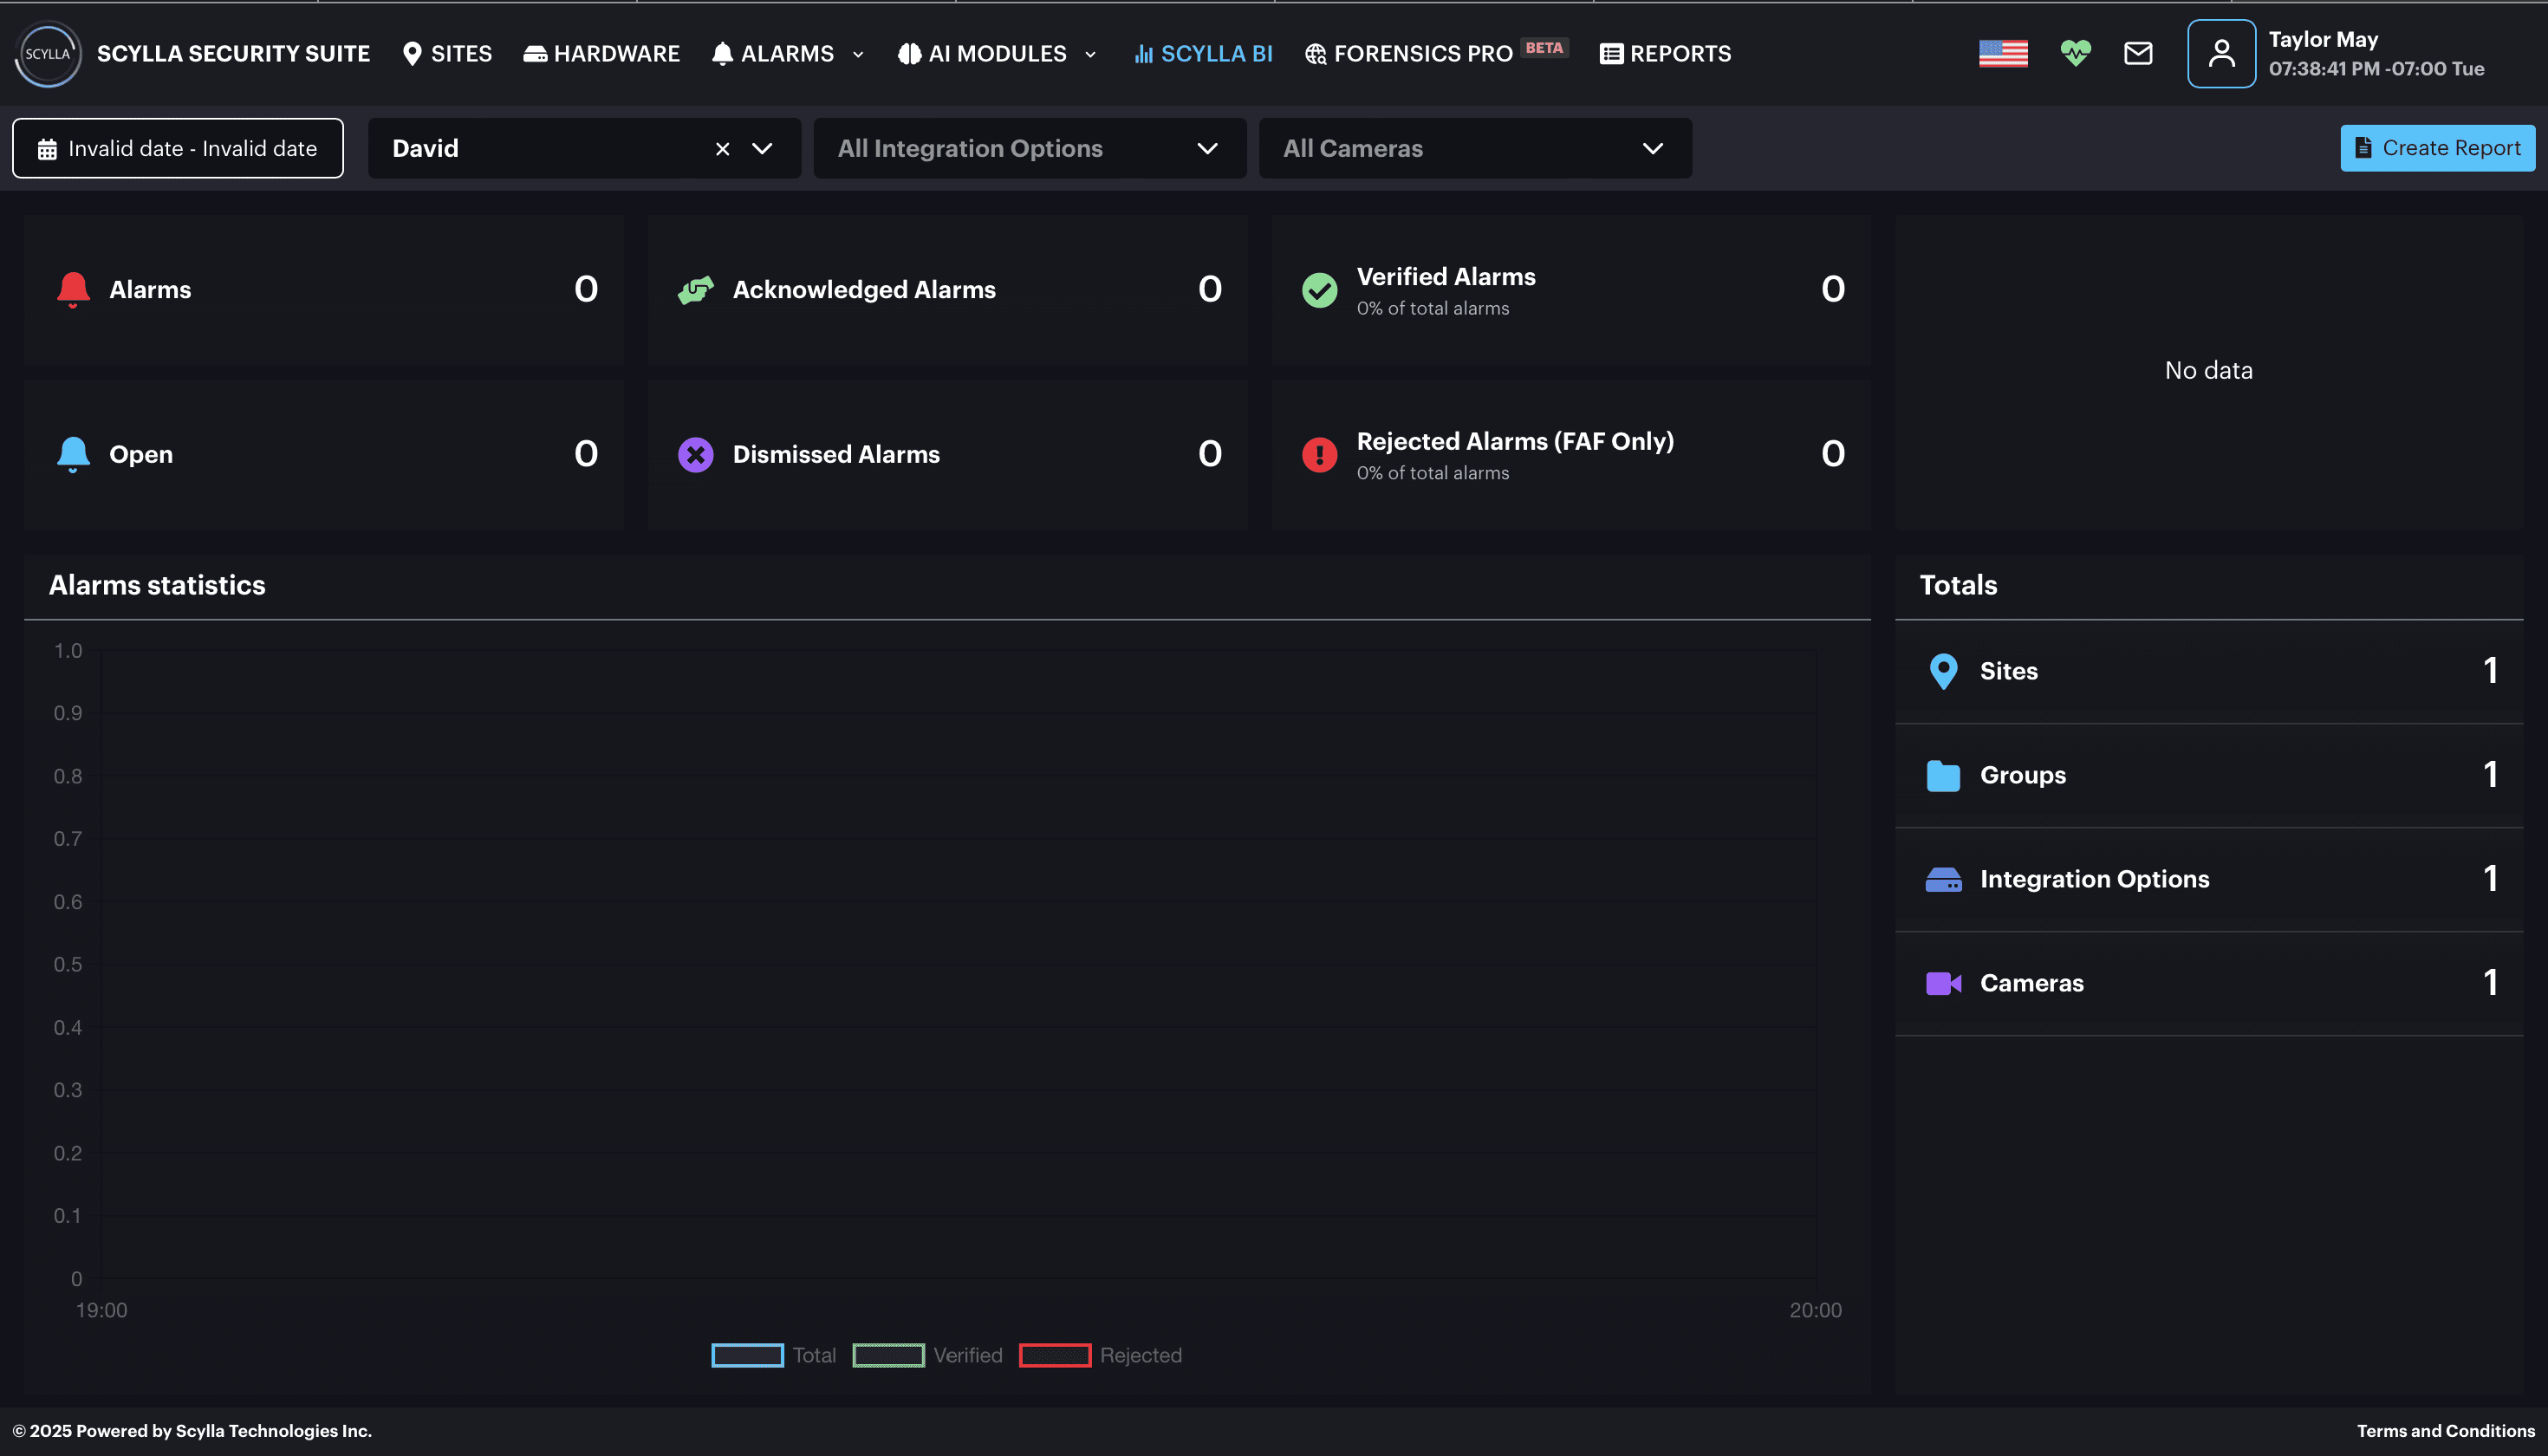The height and width of the screenshot is (1456, 2548).
Task: Open the user profile avatar
Action: coord(2221,54)
